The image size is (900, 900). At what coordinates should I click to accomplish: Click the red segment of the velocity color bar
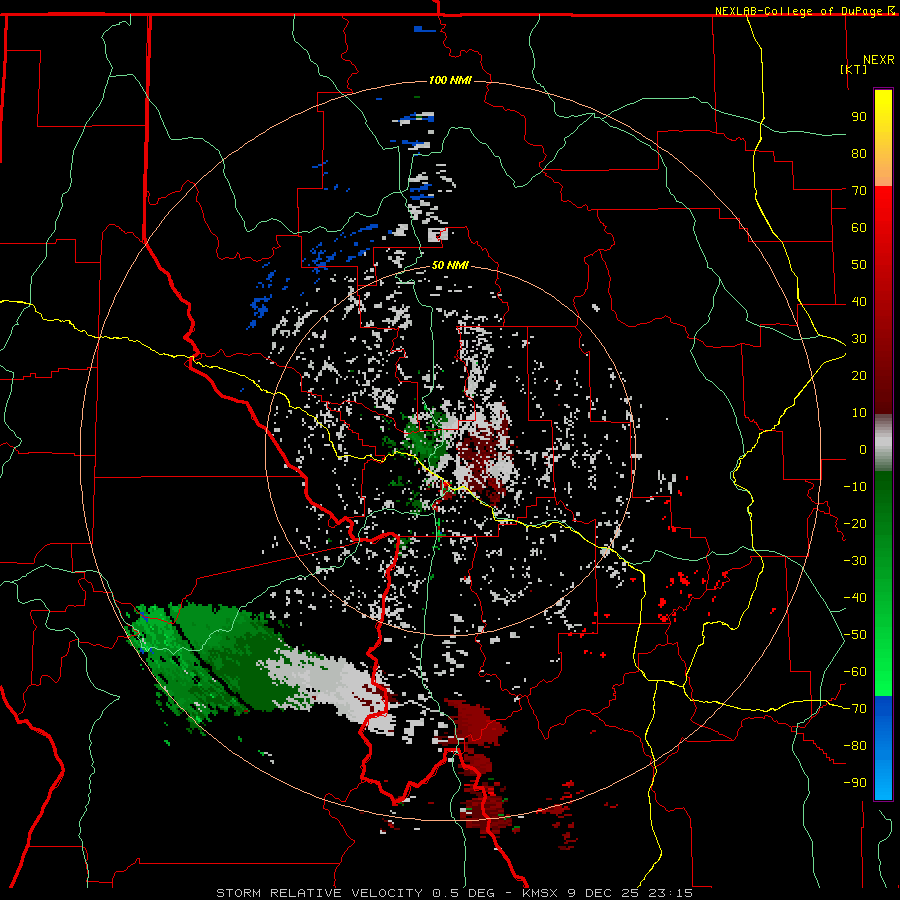pos(883,300)
